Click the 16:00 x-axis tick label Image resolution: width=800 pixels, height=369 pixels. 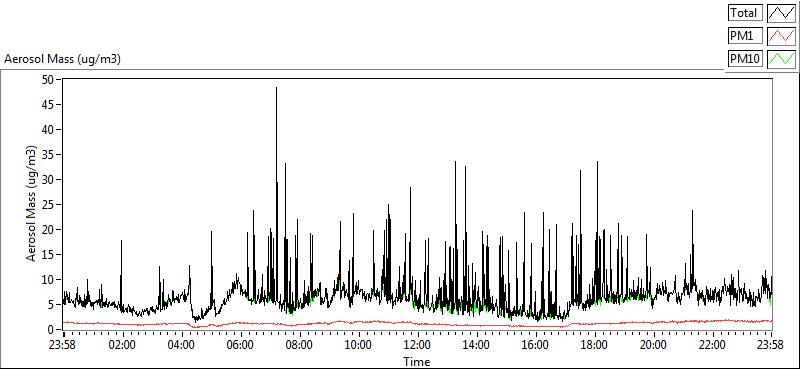[536, 345]
